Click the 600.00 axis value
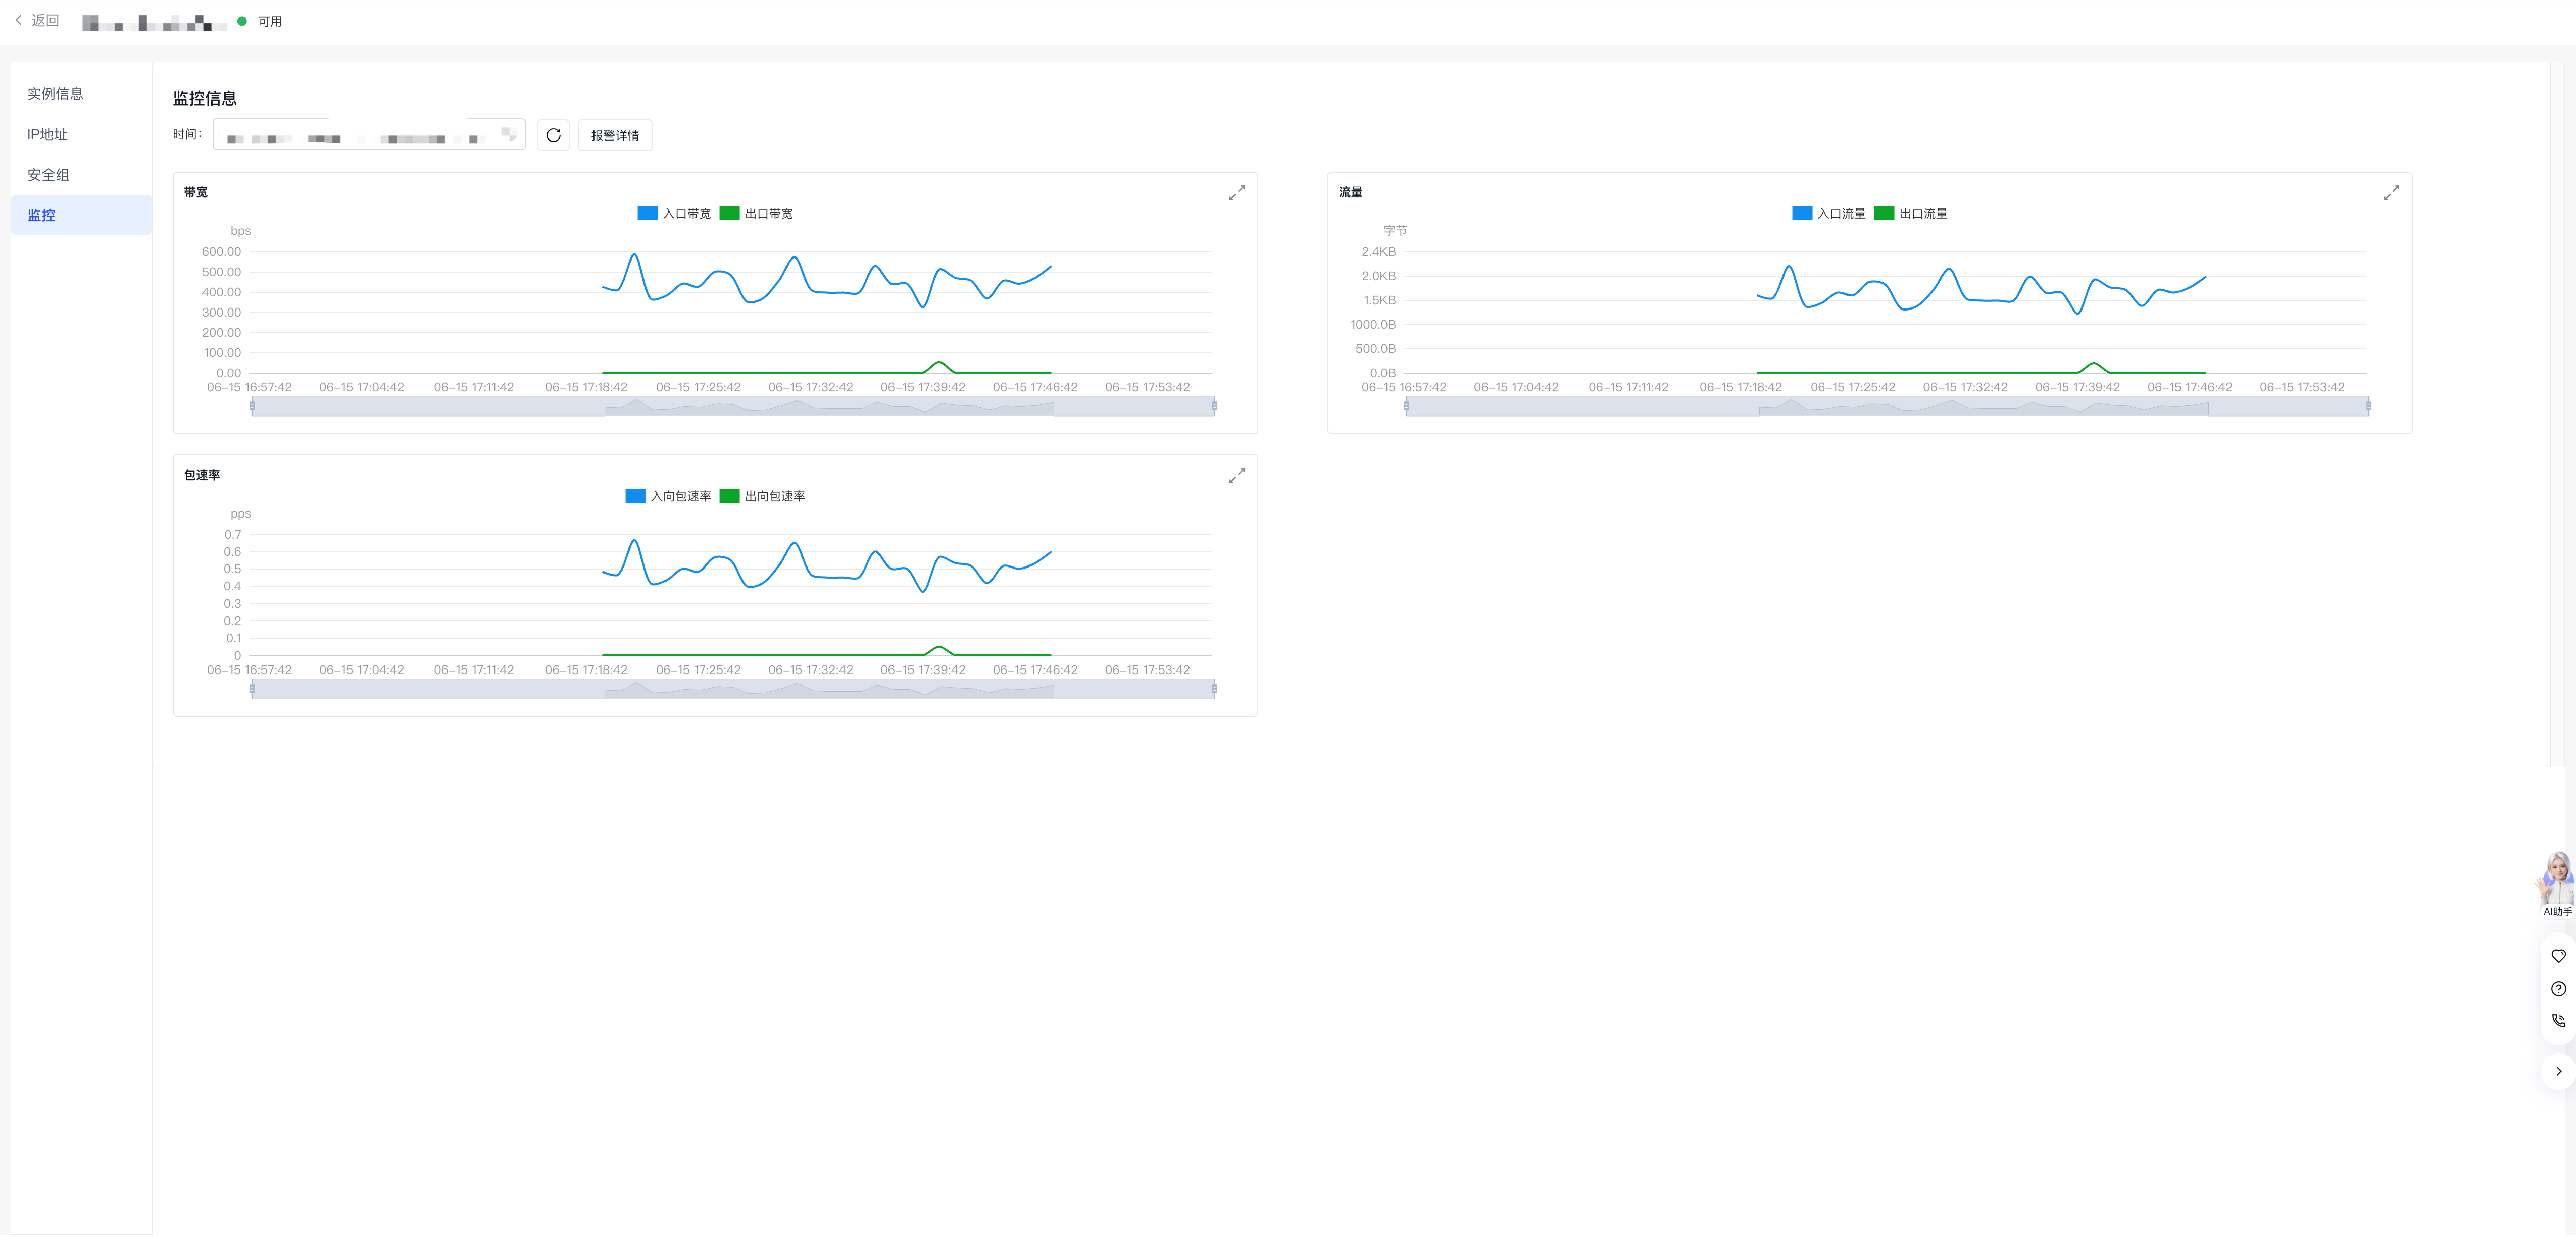The height and width of the screenshot is (1237, 2576). coord(222,252)
